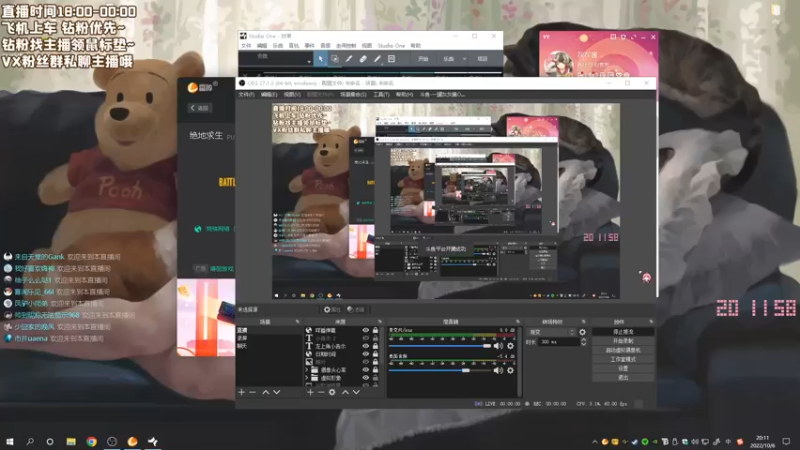Click the 启动虚拟摄像机 button
Viewport: 800px width, 450px height.
click(623, 350)
